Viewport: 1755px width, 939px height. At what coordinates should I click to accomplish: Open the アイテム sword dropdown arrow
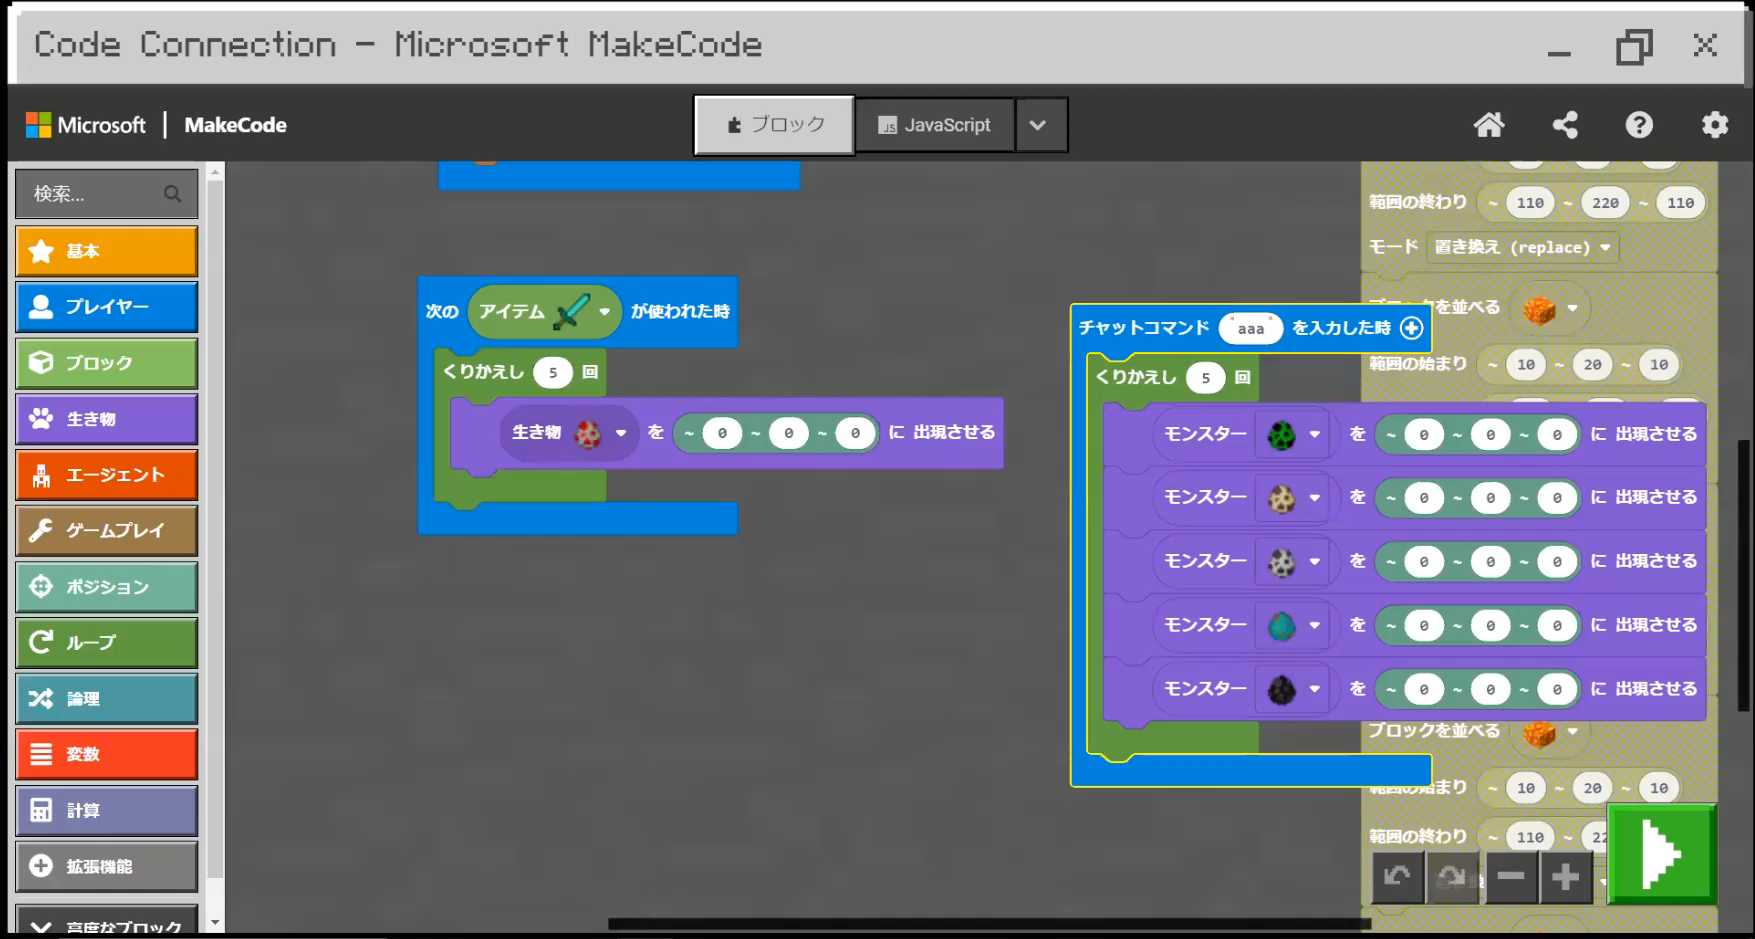click(x=604, y=312)
